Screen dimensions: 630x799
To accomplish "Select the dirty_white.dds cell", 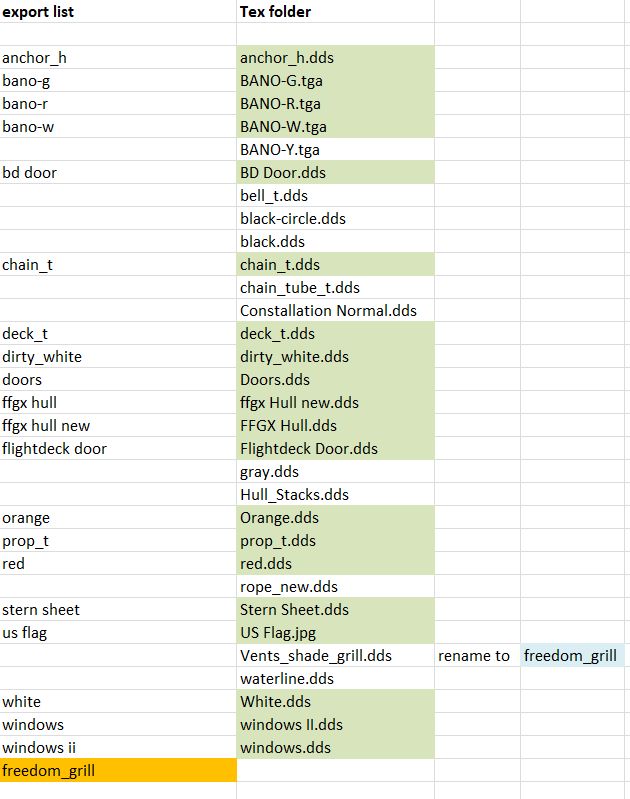I will (x=335, y=356).
